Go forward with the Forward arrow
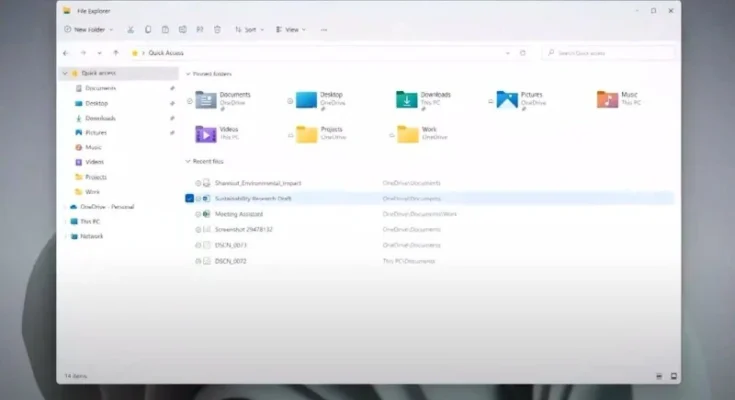 [83, 53]
